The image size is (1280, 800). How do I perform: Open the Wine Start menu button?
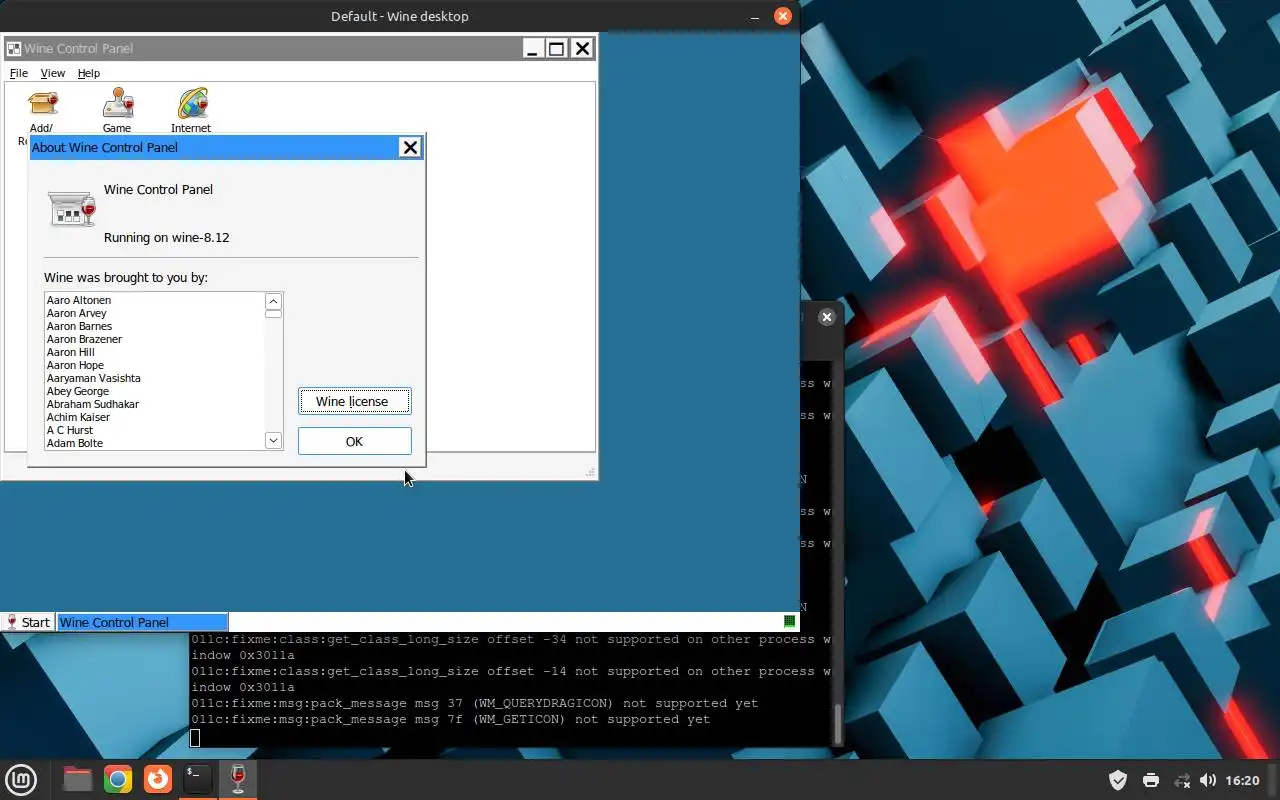28,622
